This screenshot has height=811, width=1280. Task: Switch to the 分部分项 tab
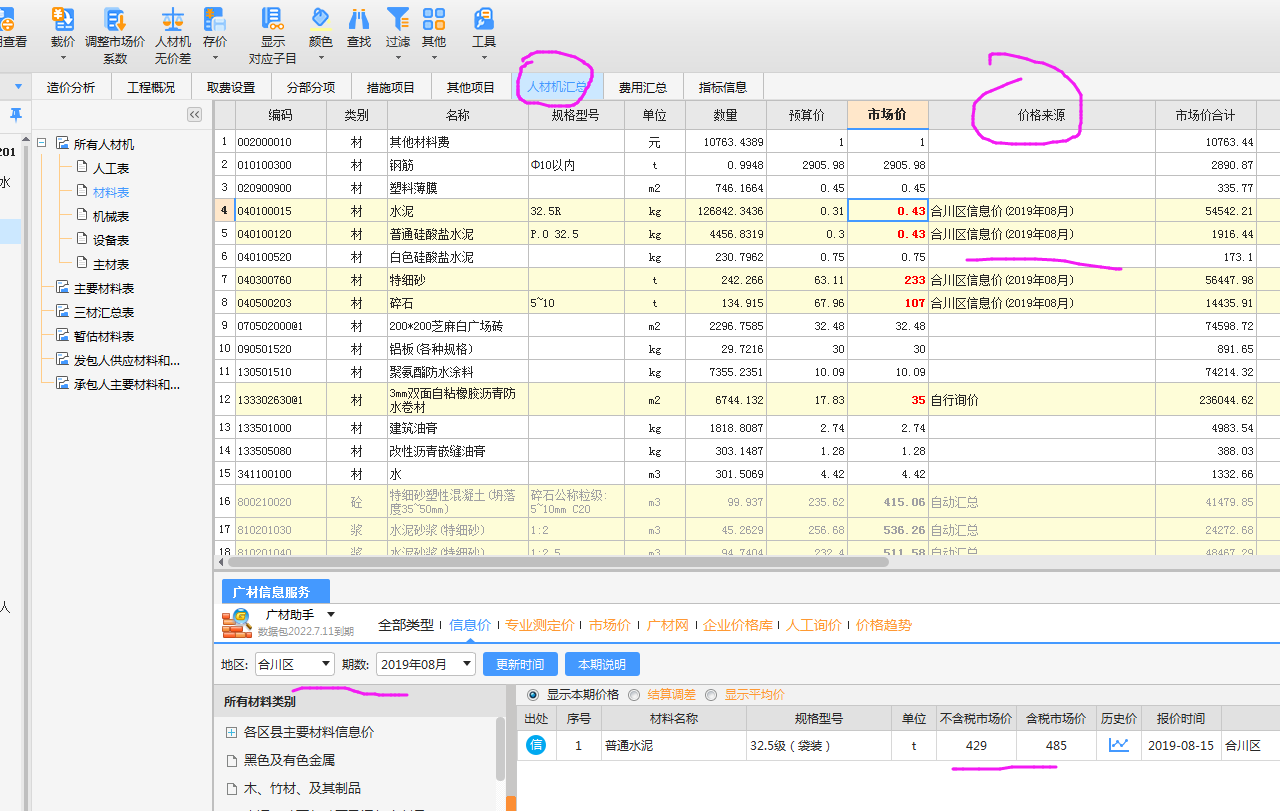311,87
